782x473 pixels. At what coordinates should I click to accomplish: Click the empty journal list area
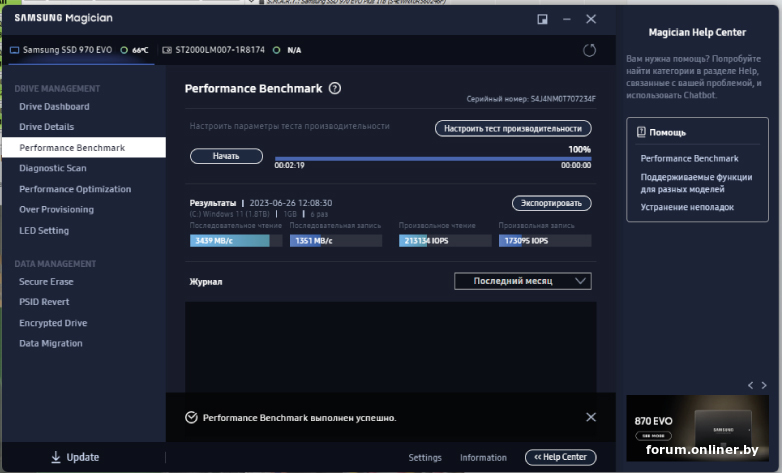[x=391, y=347]
